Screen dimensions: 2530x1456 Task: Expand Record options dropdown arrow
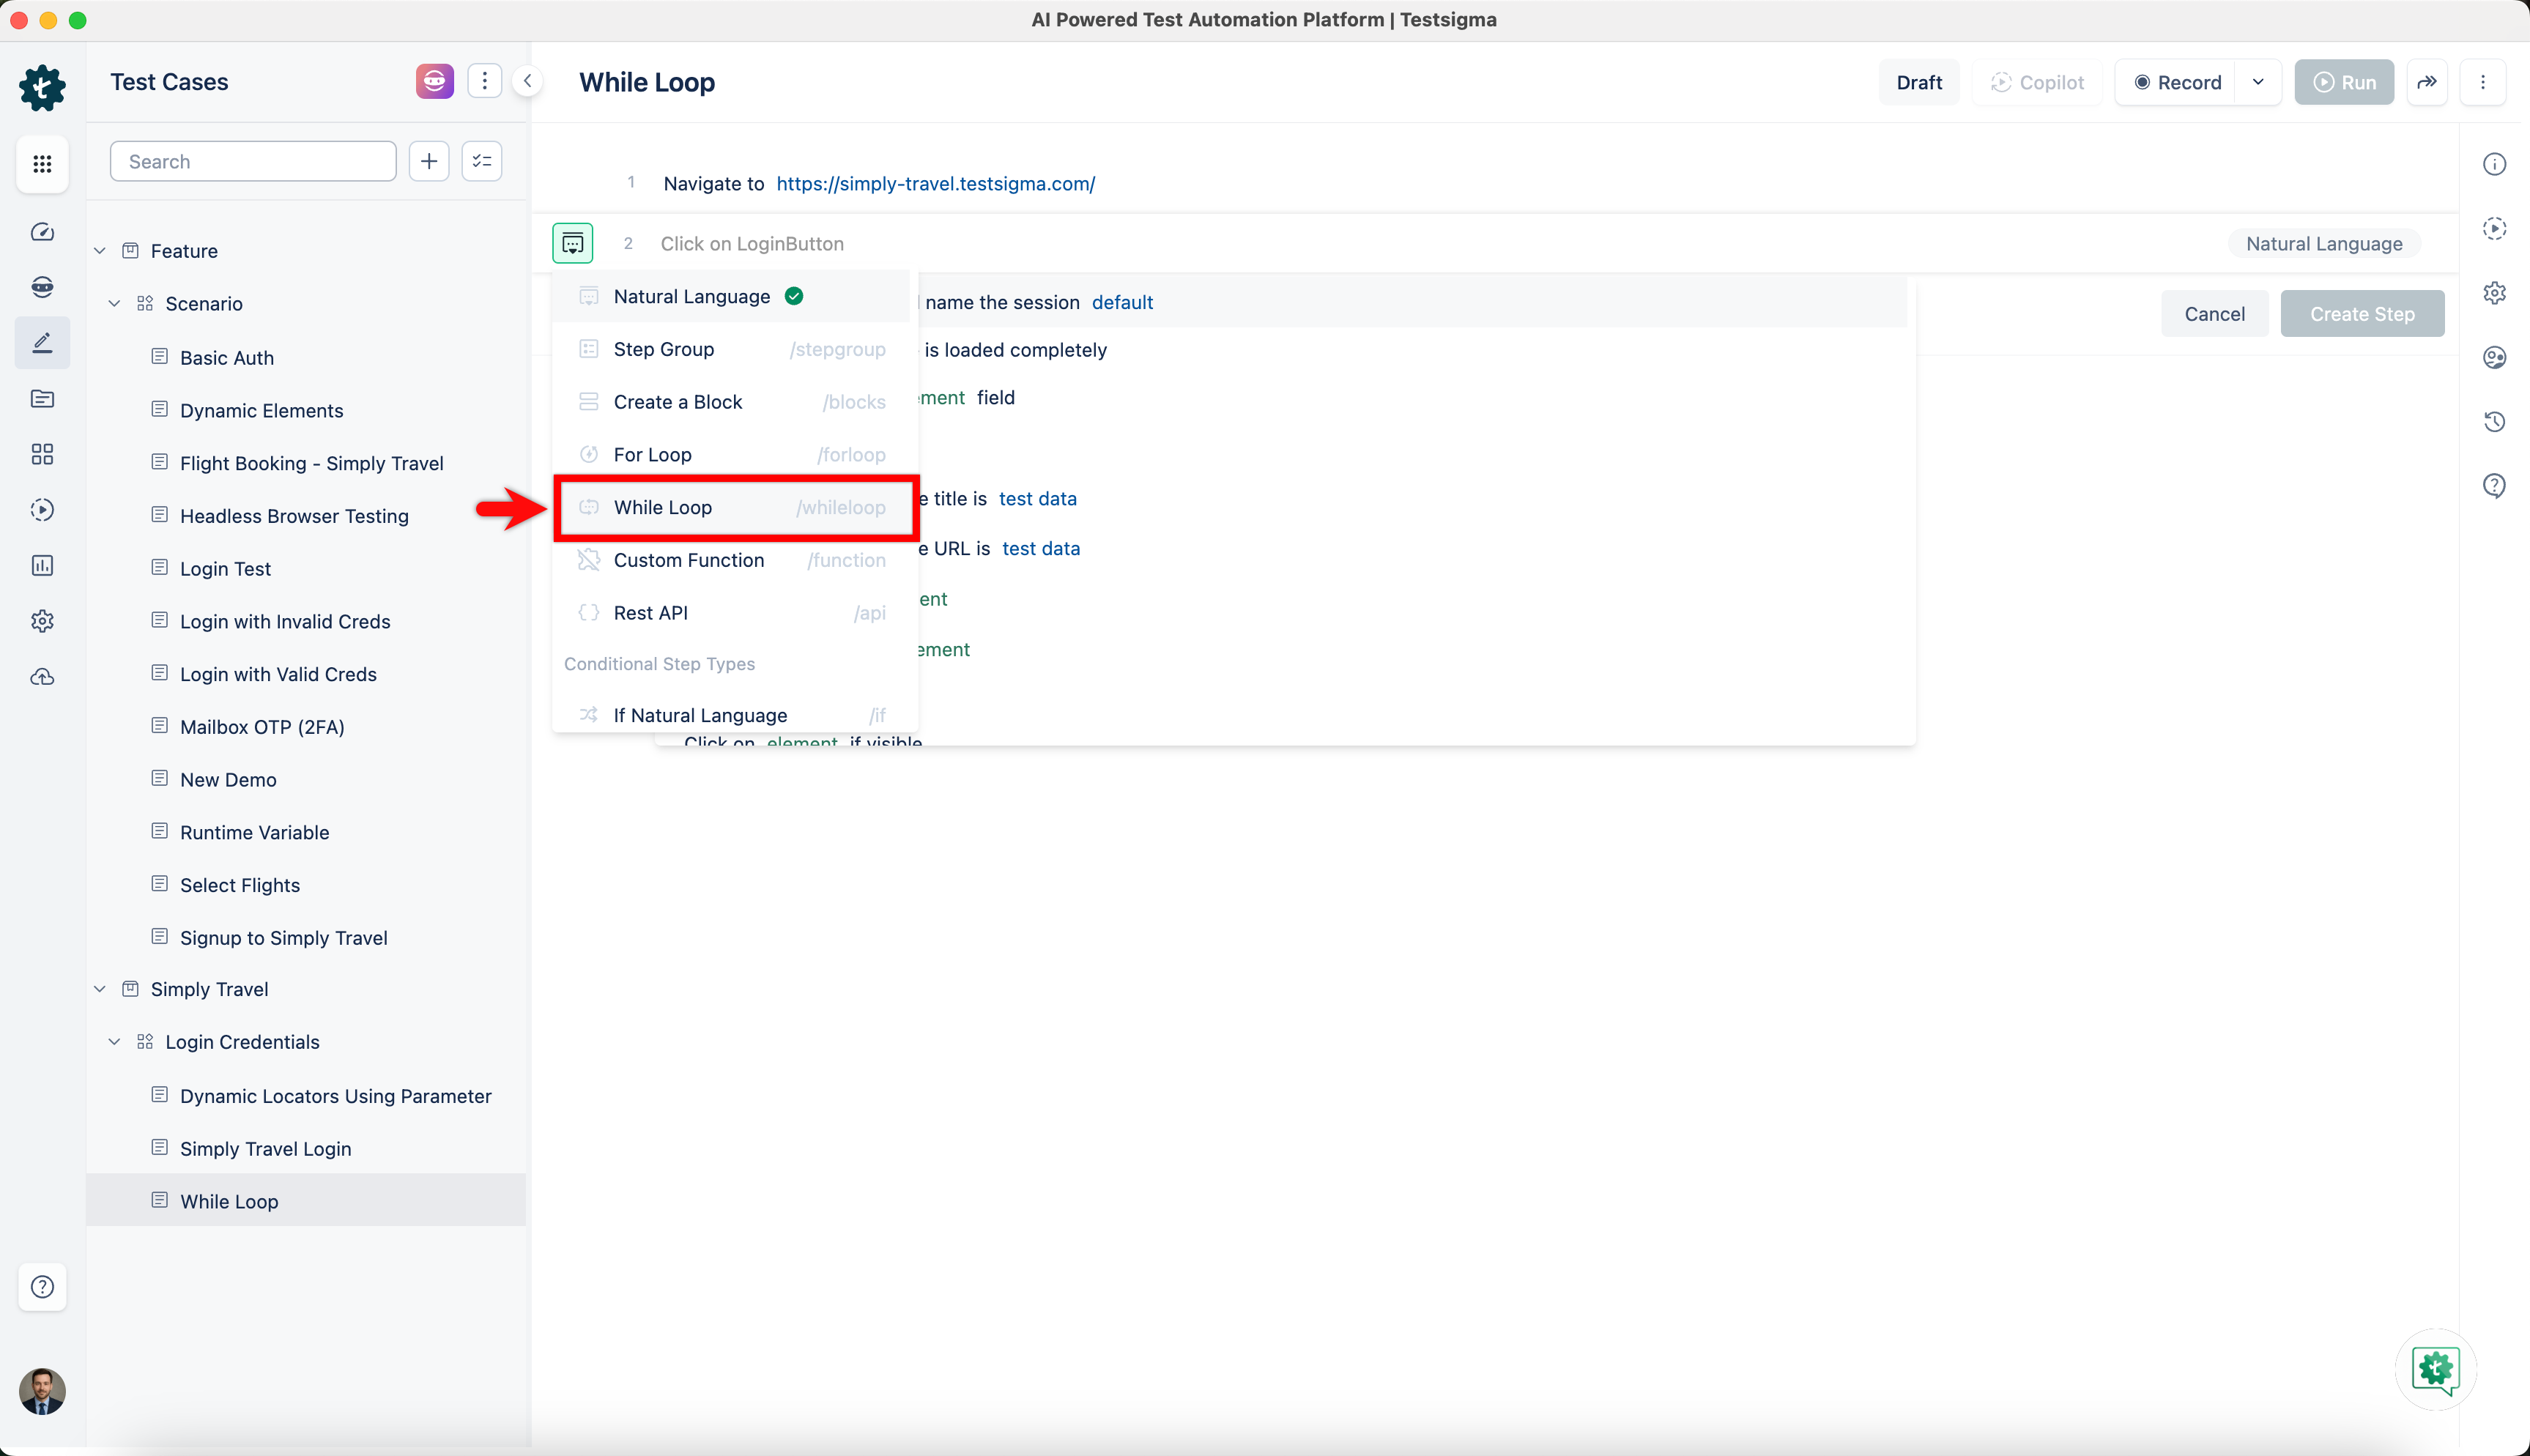coord(2258,82)
